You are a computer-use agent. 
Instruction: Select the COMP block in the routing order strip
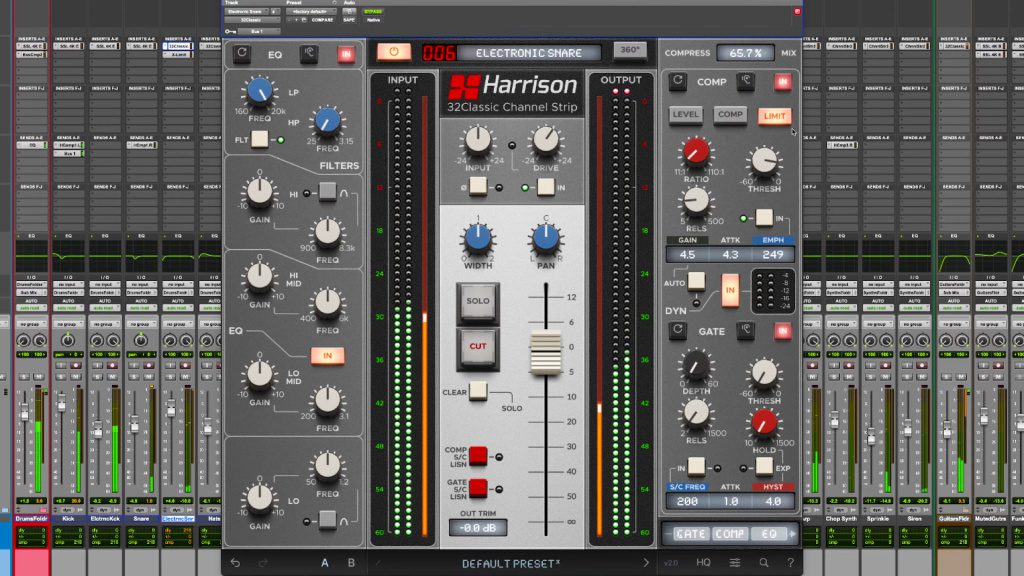(729, 534)
